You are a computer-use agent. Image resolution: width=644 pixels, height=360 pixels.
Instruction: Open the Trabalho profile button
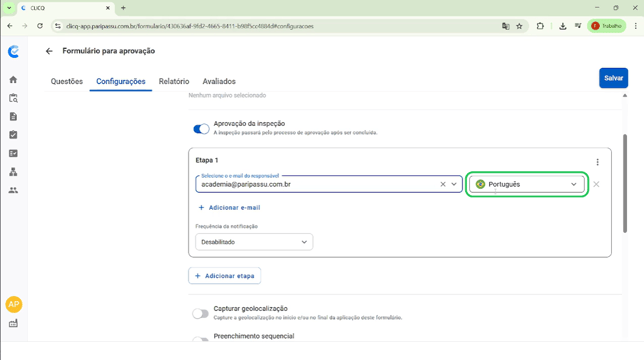pyautogui.click(x=607, y=26)
